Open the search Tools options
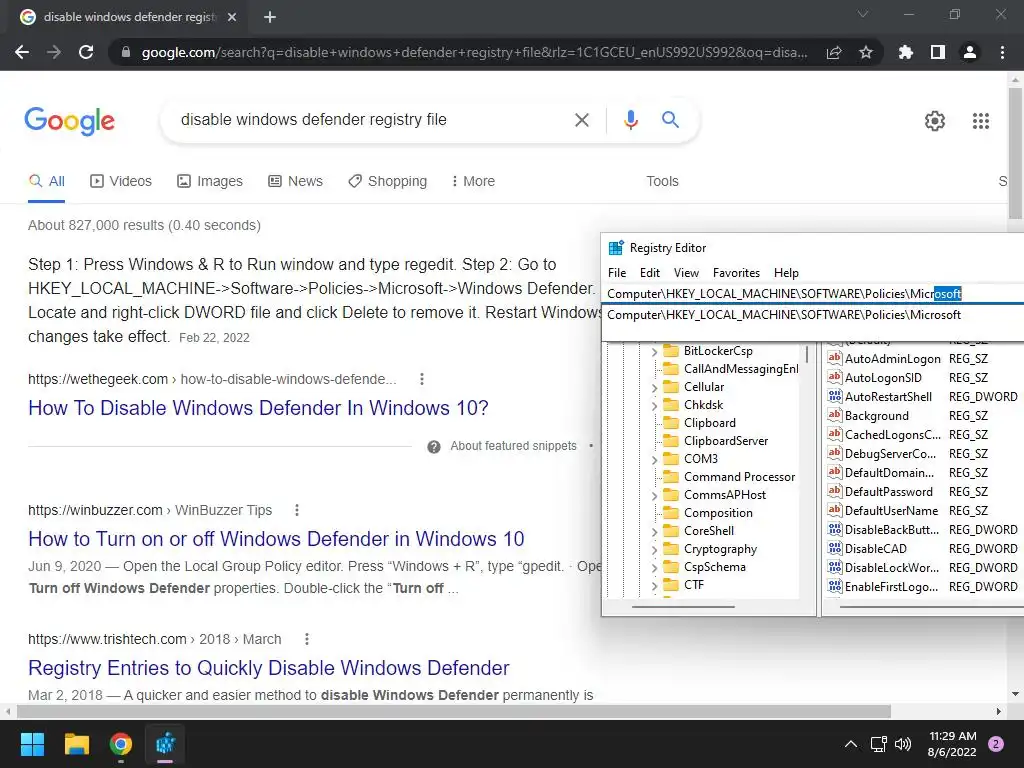1024x768 pixels. (662, 182)
